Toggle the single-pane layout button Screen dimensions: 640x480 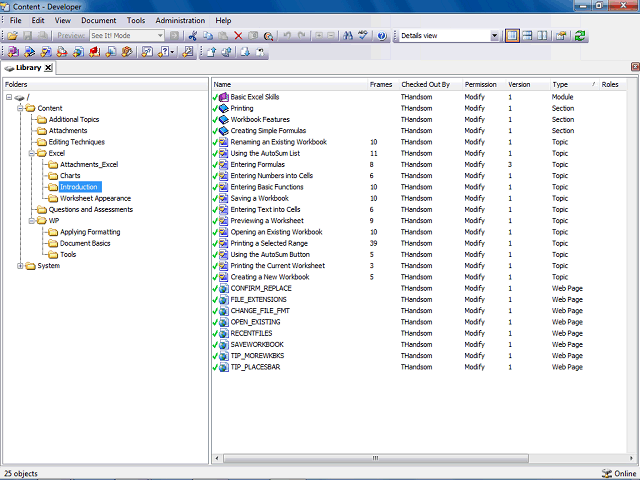point(512,36)
